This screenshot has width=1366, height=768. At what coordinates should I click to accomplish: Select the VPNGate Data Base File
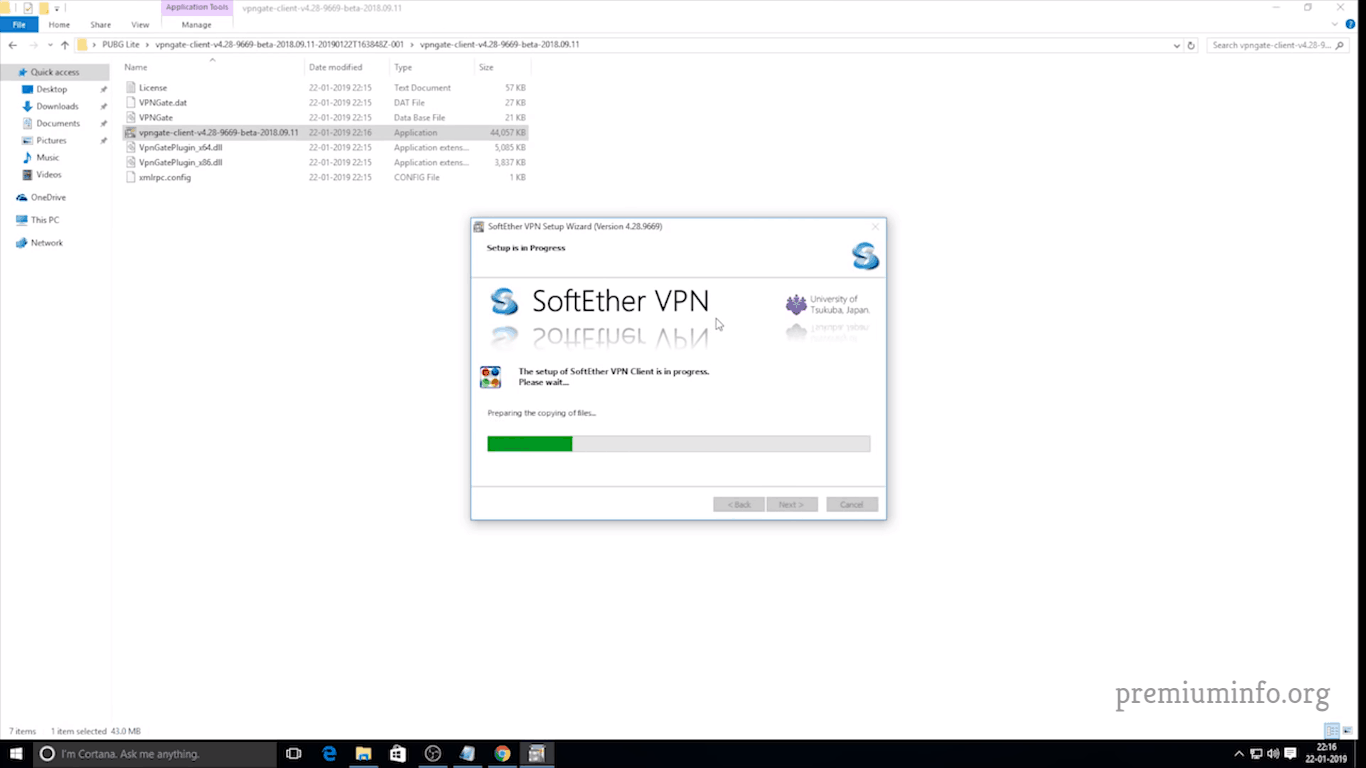point(325,117)
